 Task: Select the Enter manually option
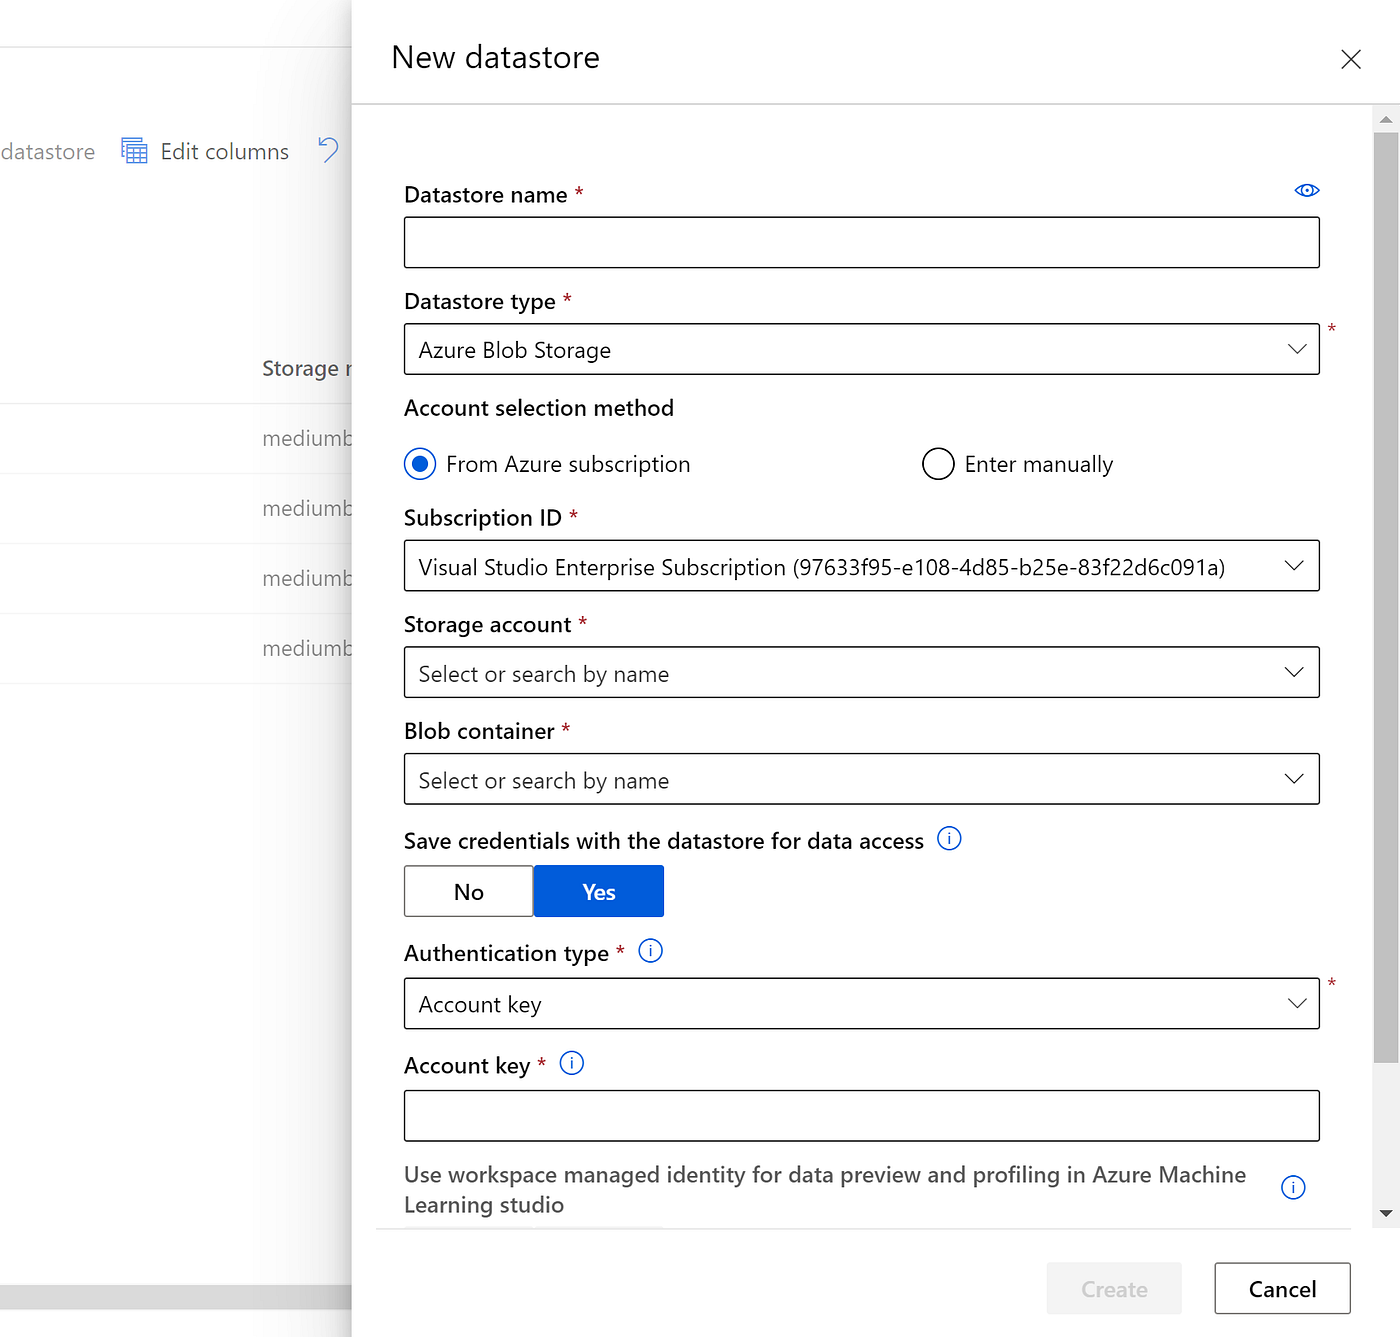click(x=938, y=464)
